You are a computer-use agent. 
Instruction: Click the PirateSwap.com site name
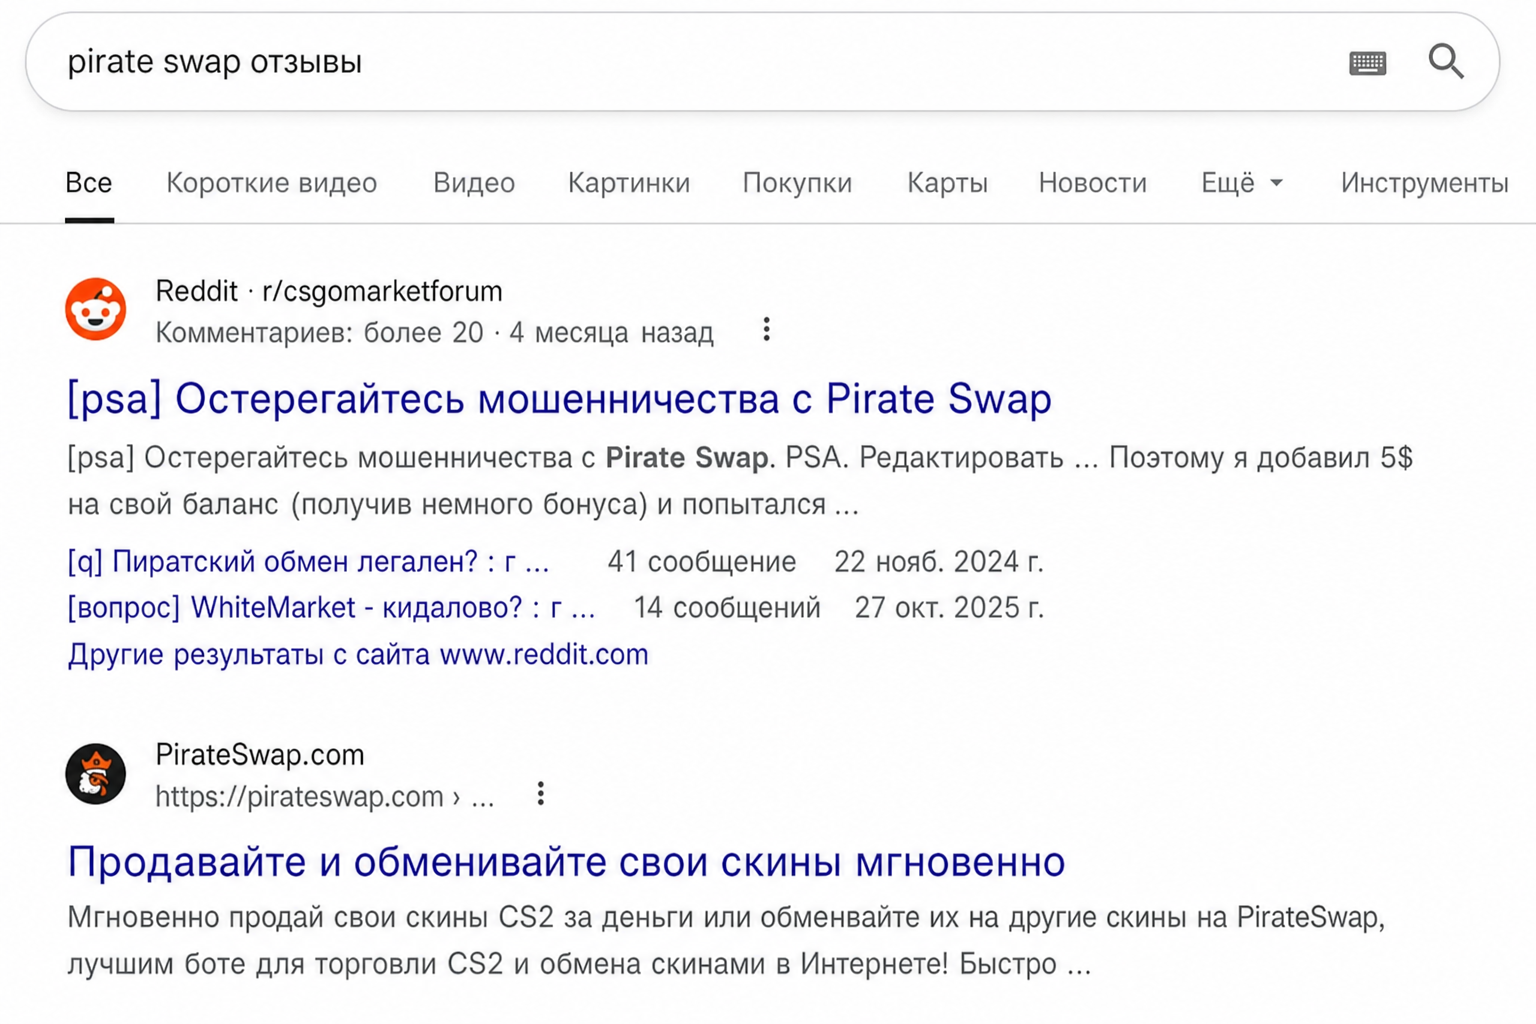pos(260,755)
